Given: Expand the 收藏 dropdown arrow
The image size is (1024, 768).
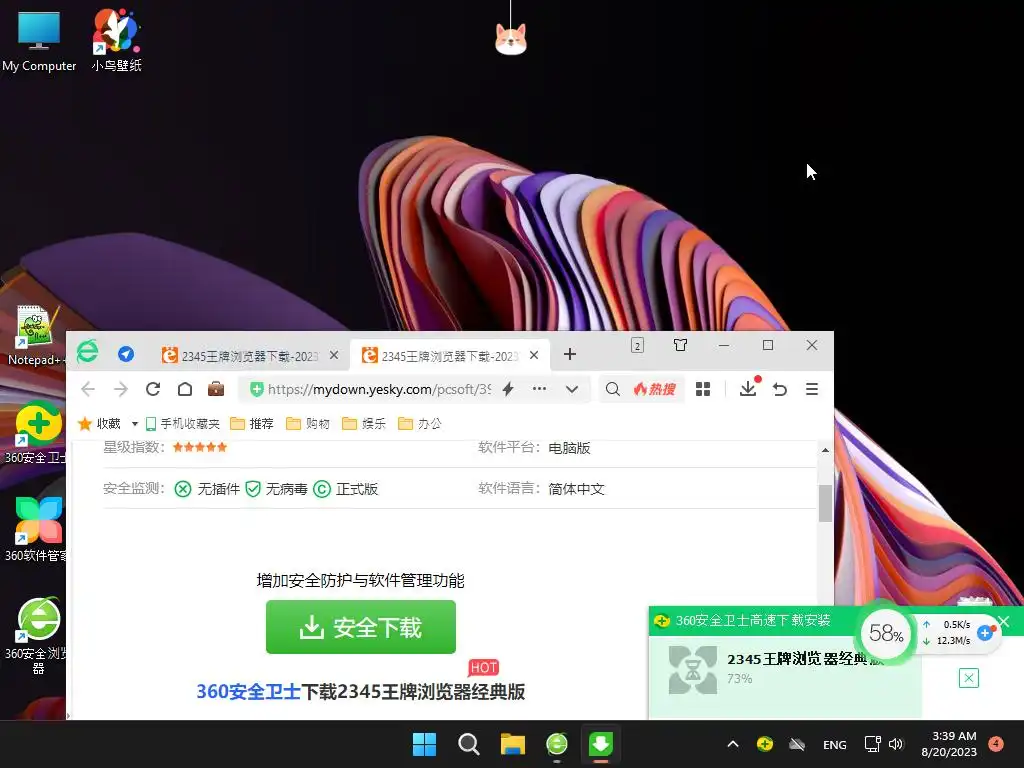Looking at the screenshot, I should (x=135, y=424).
